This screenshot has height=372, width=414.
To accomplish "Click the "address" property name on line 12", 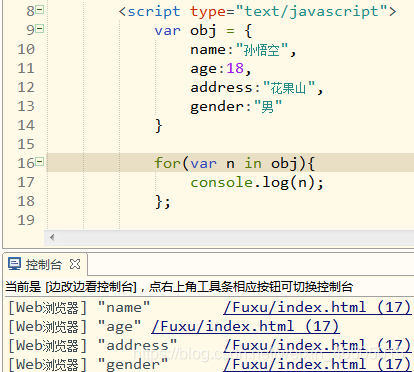I will [x=221, y=87].
